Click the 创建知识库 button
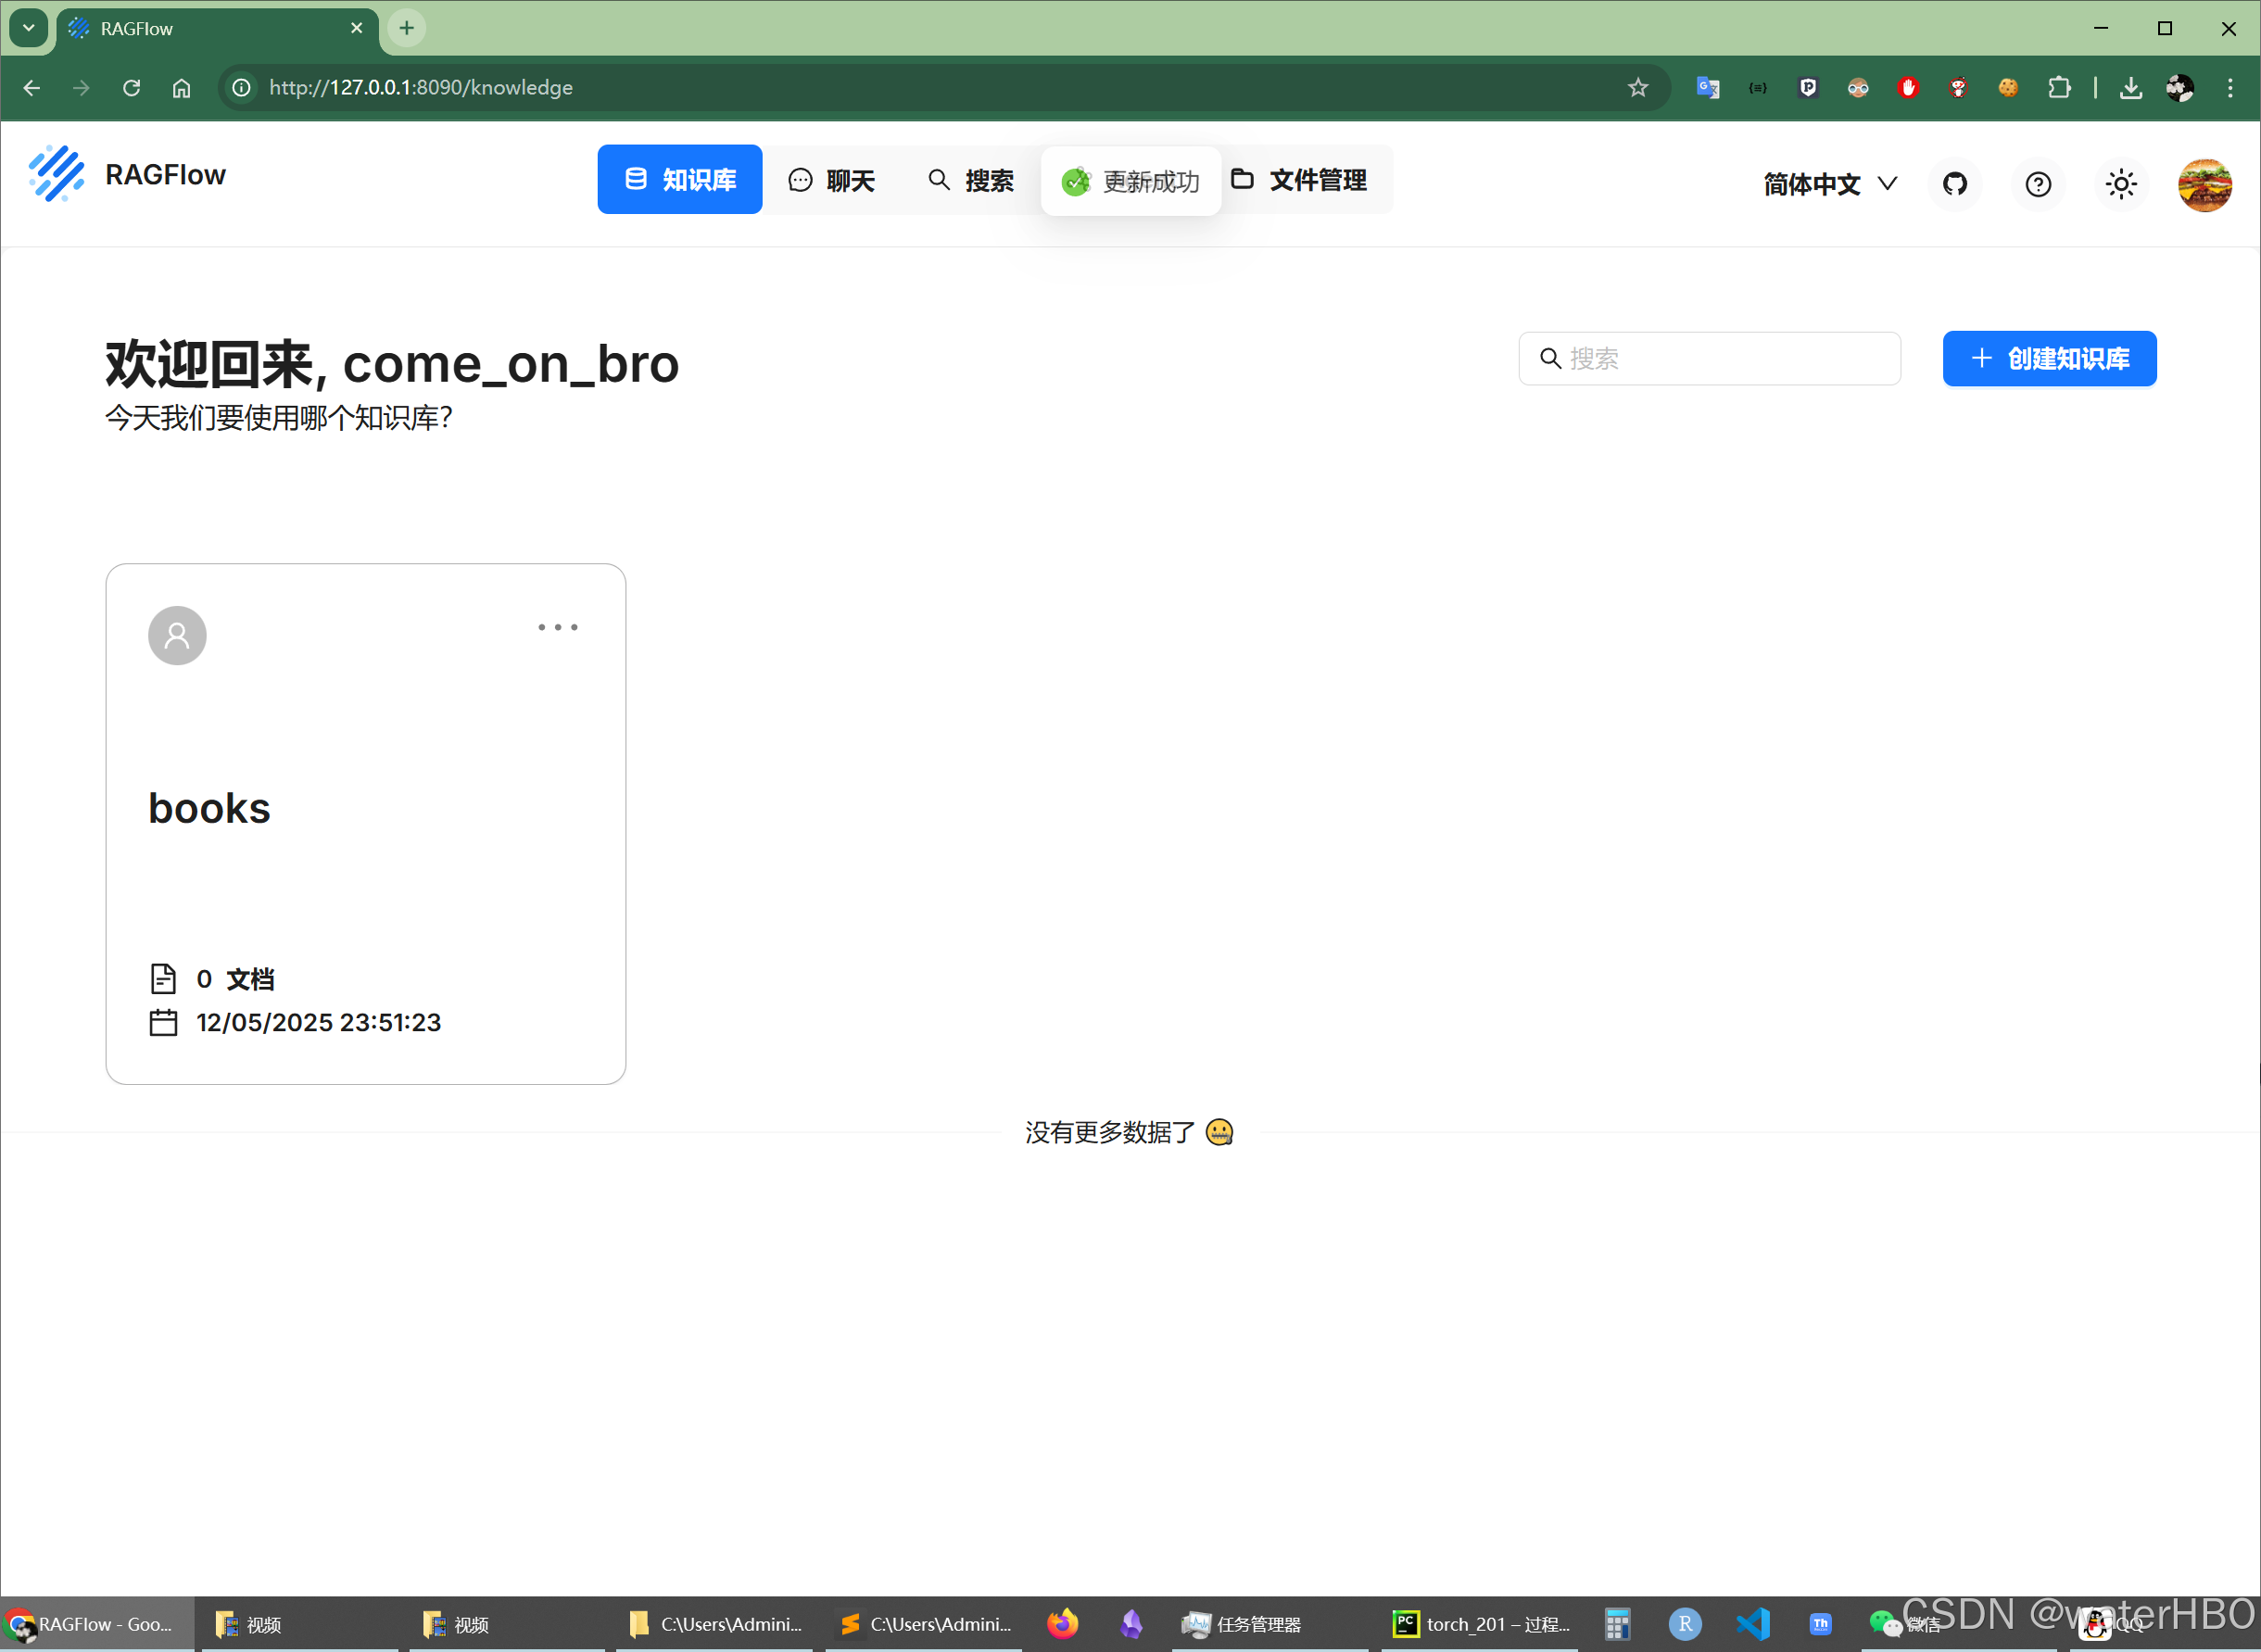 point(2048,358)
